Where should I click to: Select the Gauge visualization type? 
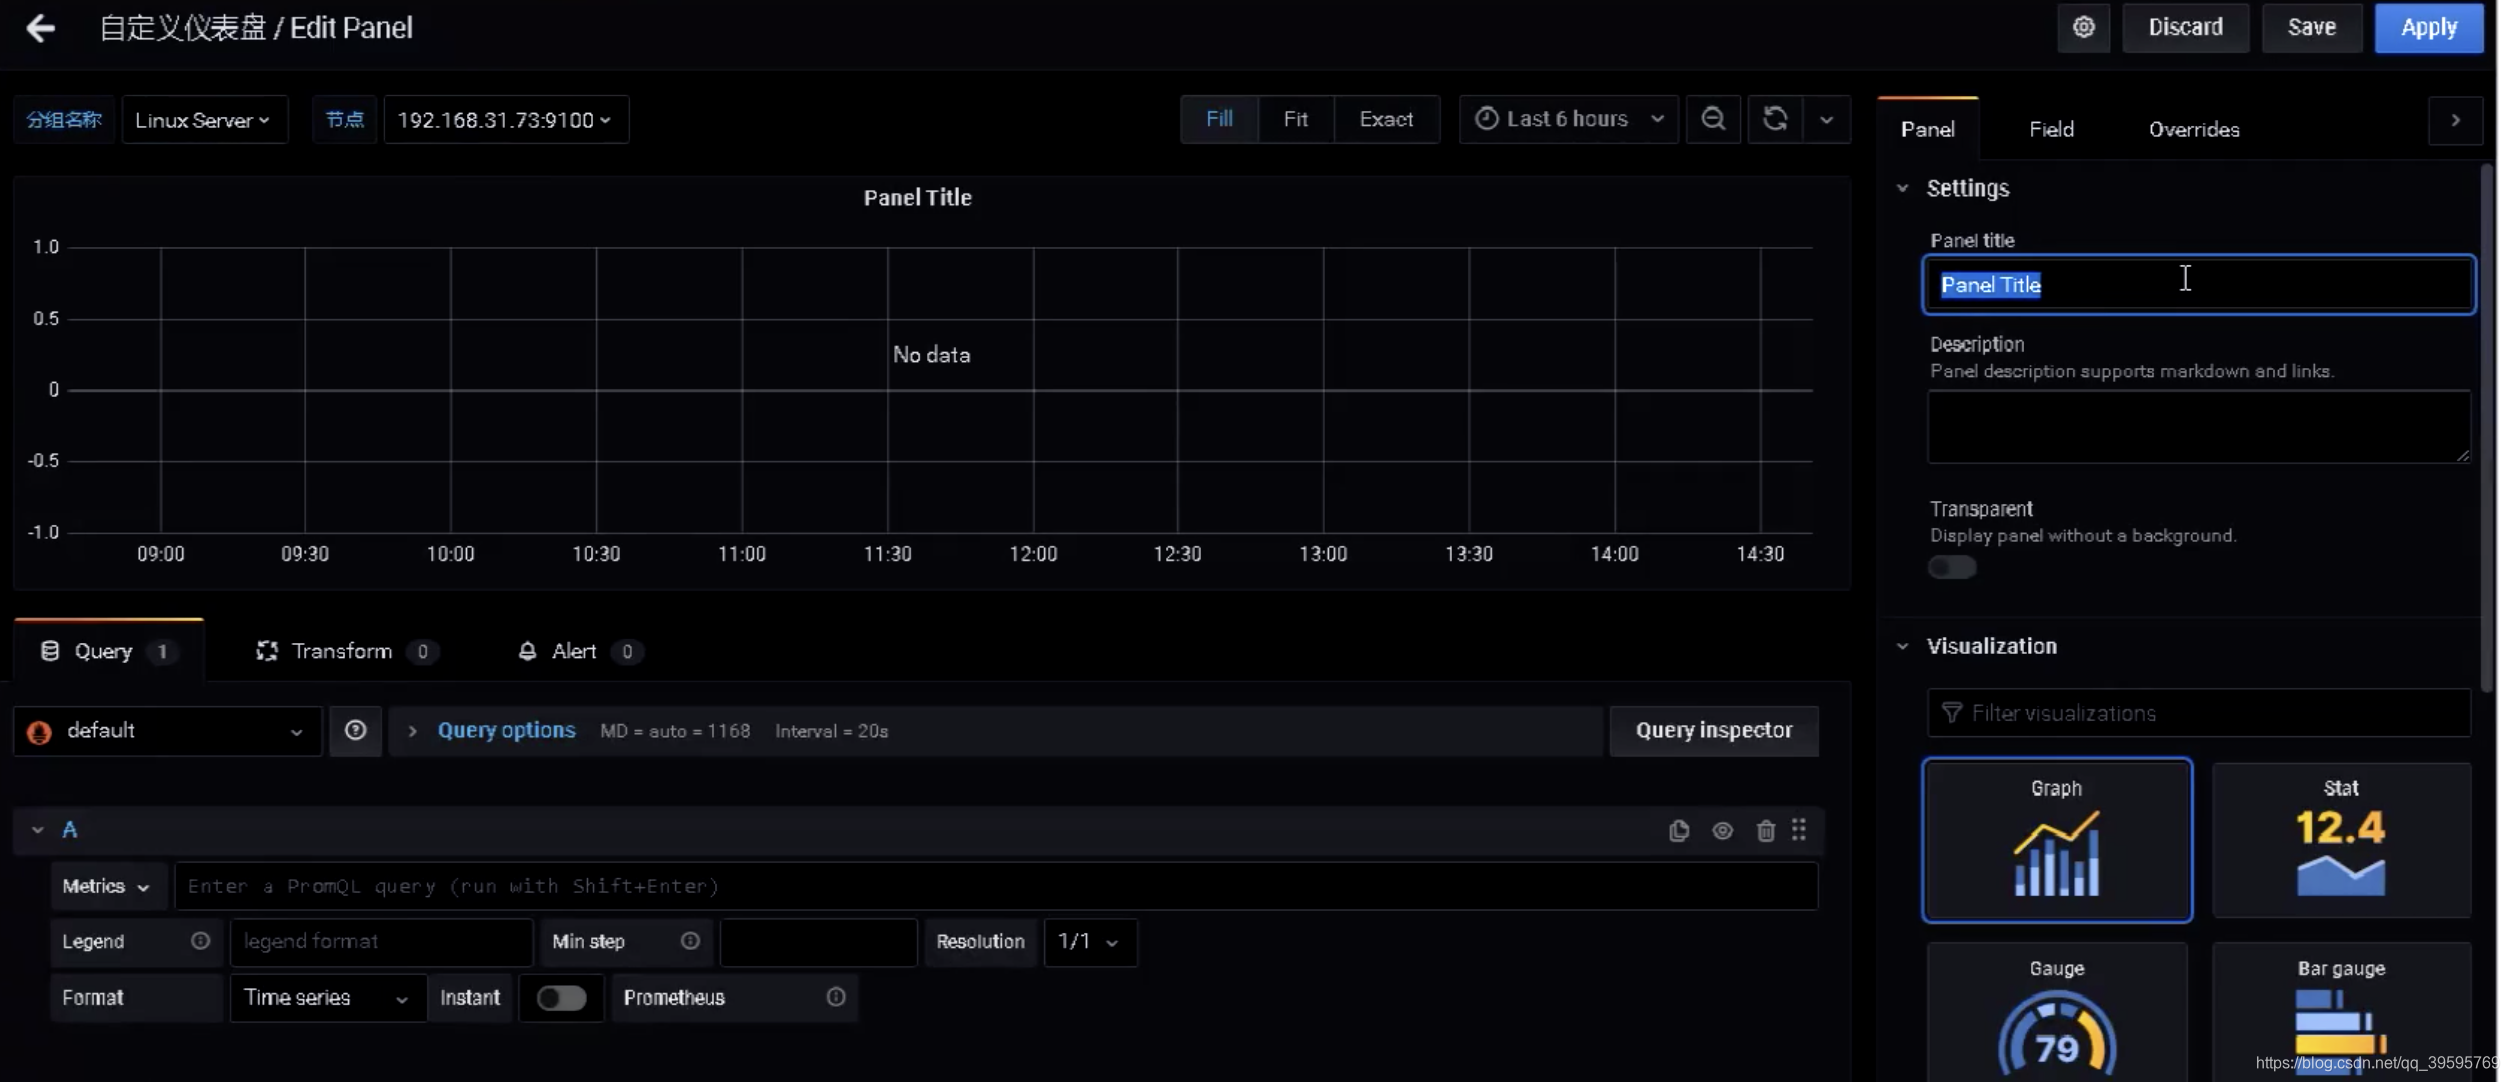pos(2057,1016)
